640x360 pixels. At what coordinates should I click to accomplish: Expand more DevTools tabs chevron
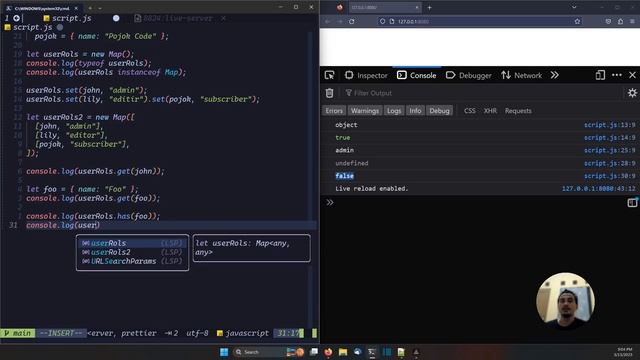pos(554,75)
